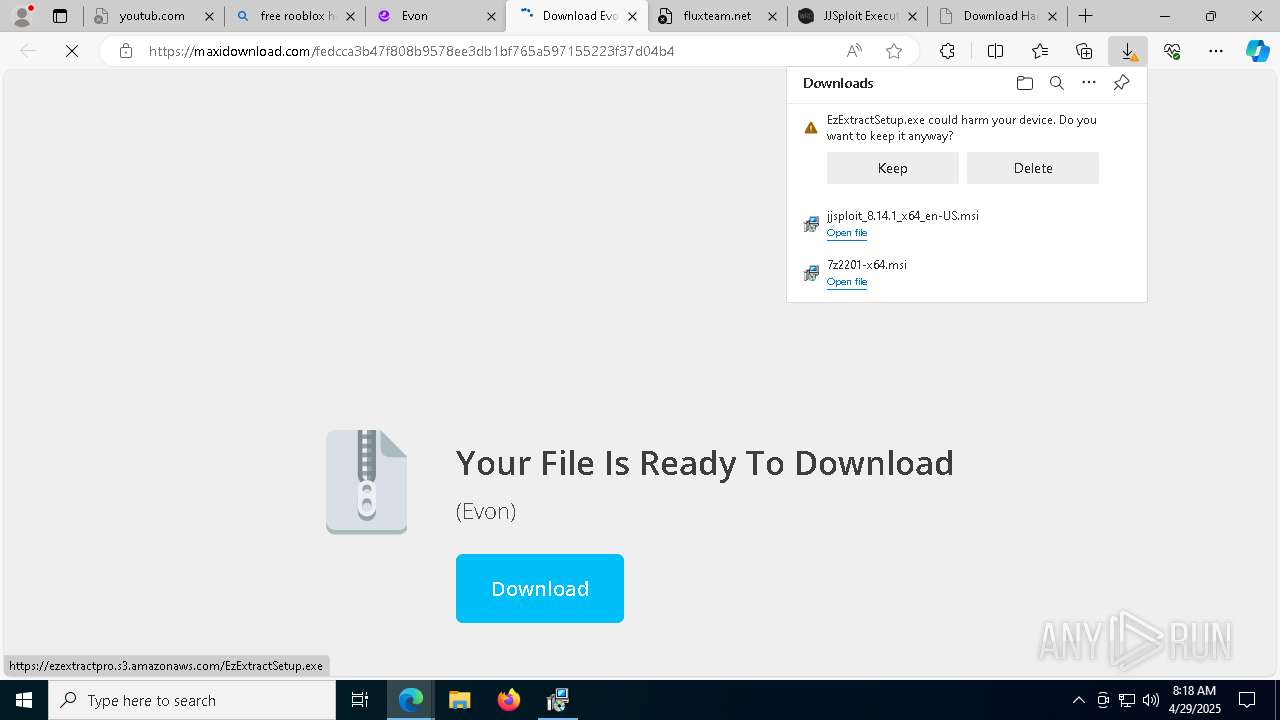Image resolution: width=1280 pixels, height=720 pixels.
Task: Open the network status tray icon
Action: 1127,700
